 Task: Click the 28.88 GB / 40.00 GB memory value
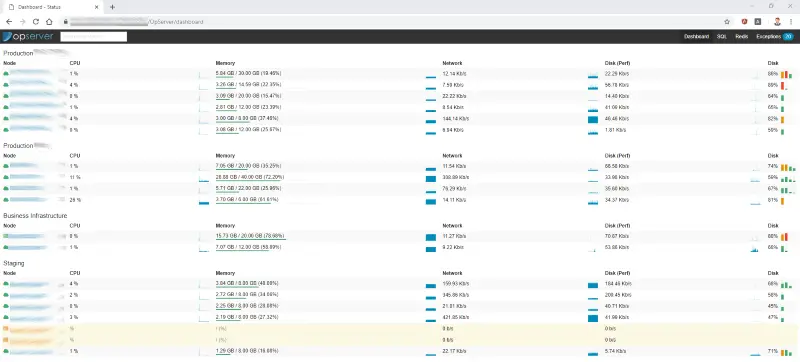[250, 177]
